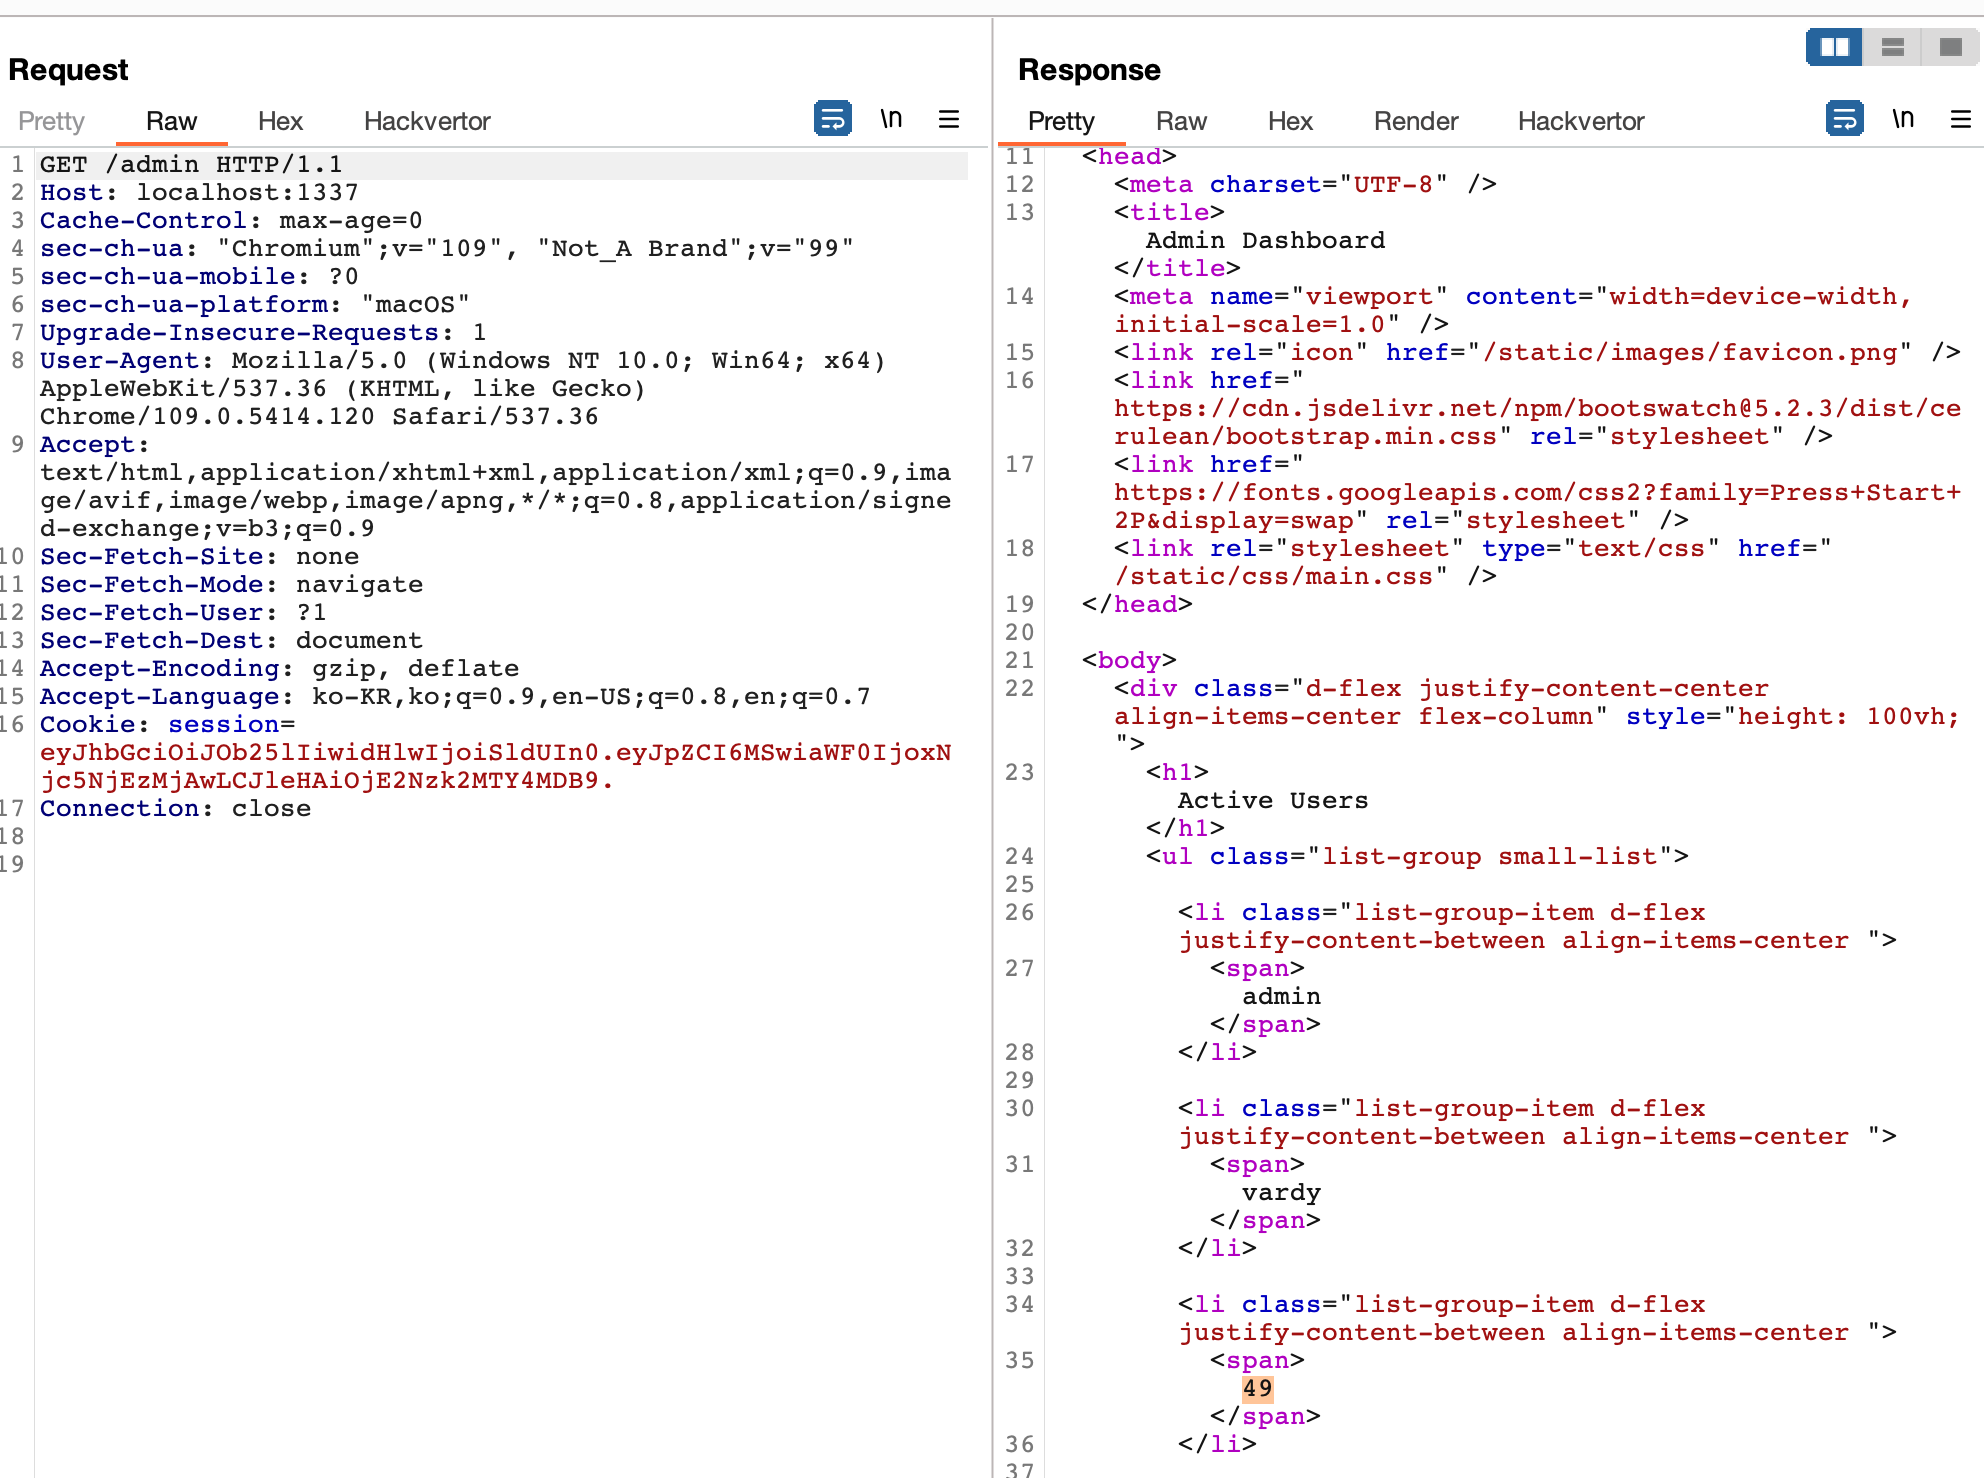Viewport: 1984px width, 1478px height.
Task: Open the Response panel hamburger options menu
Action: pos(1961,119)
